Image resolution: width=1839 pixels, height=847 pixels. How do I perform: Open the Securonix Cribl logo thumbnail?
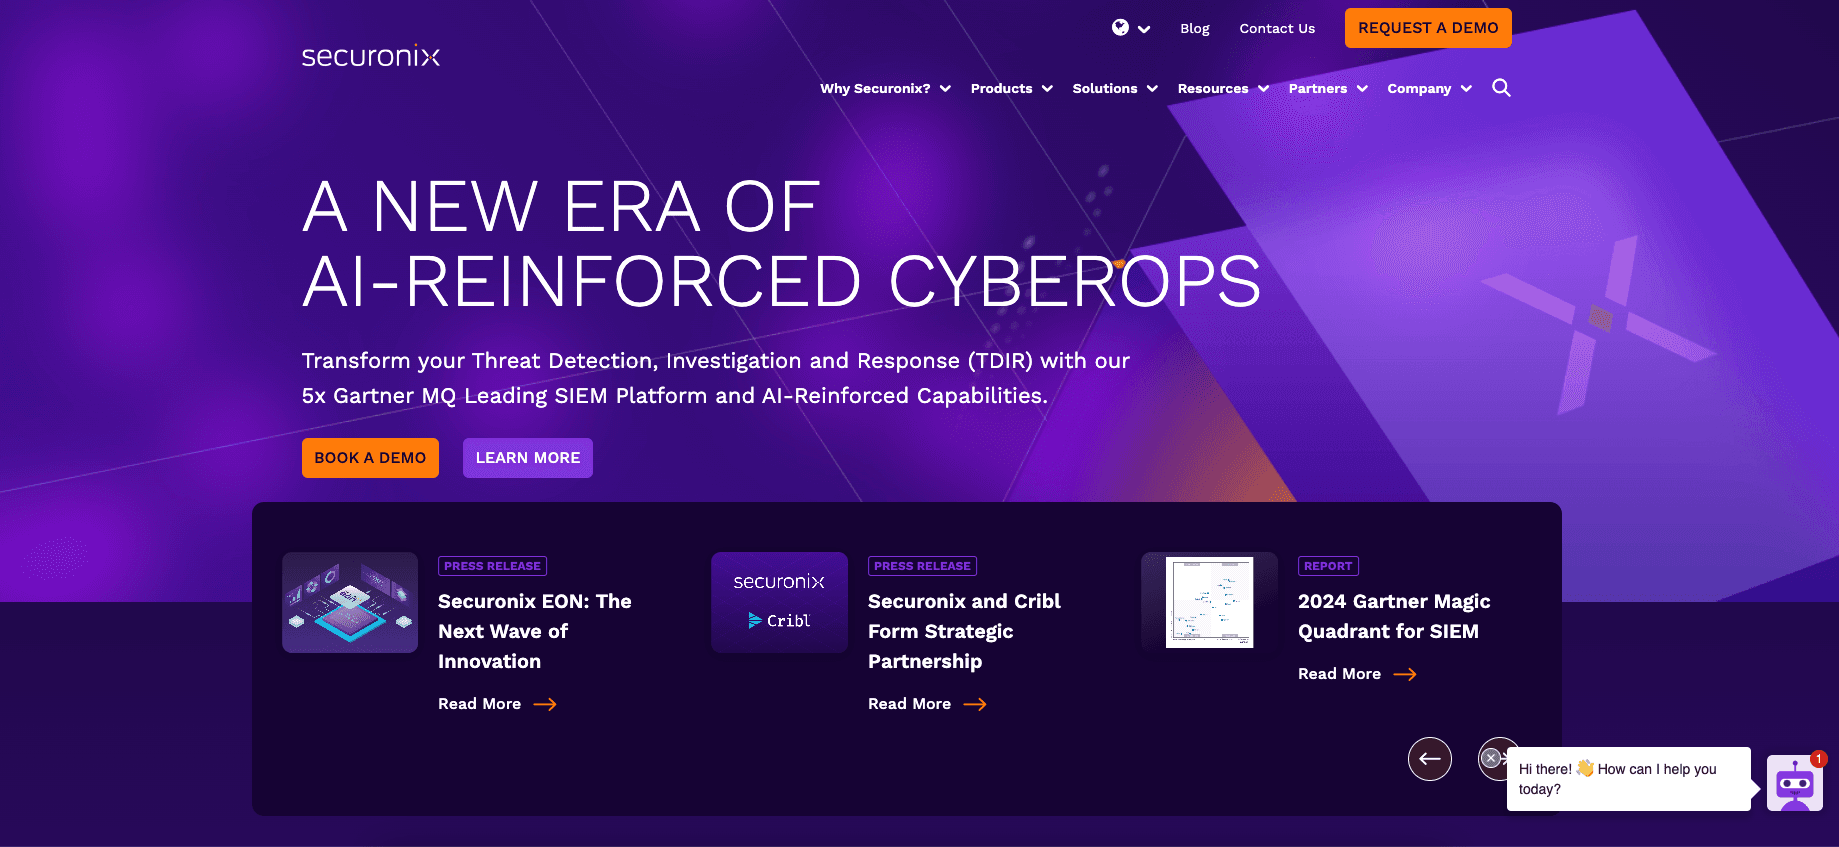pyautogui.click(x=779, y=602)
